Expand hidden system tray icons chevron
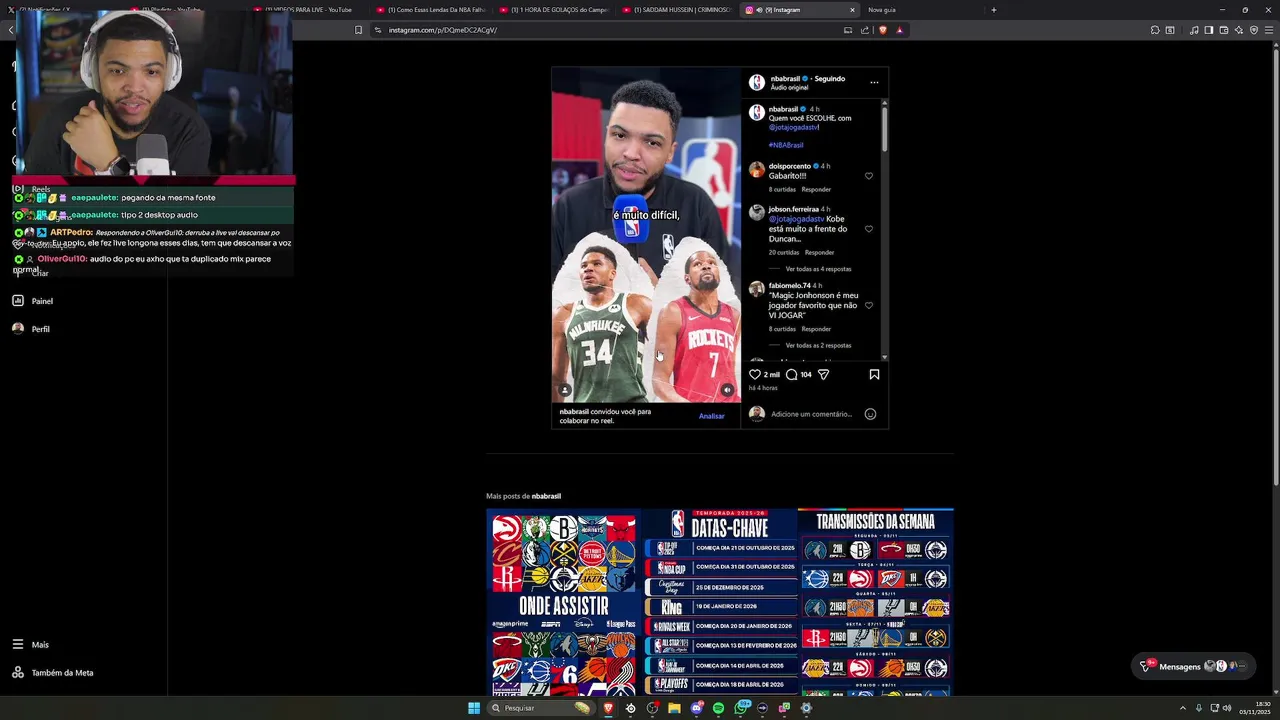 pyautogui.click(x=1184, y=708)
